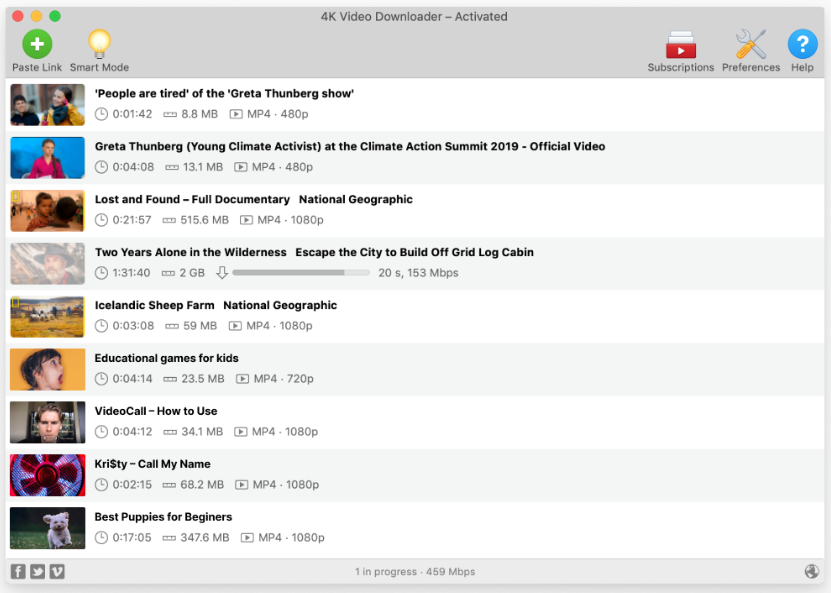Click the format icon beside MP4 · 720p
831x593 pixels.
pos(242,379)
